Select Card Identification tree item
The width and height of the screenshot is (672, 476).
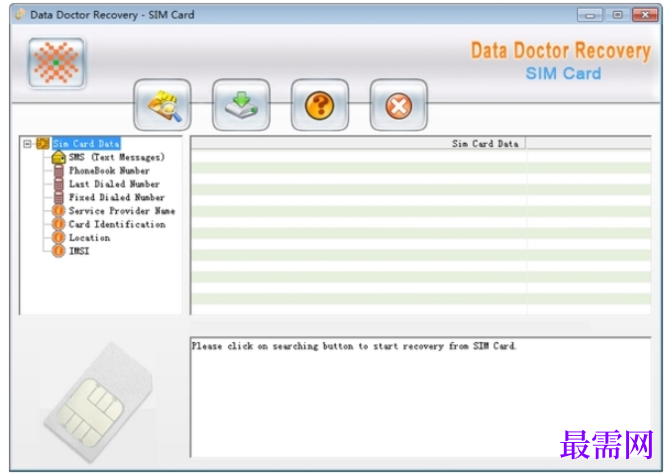coord(117,224)
